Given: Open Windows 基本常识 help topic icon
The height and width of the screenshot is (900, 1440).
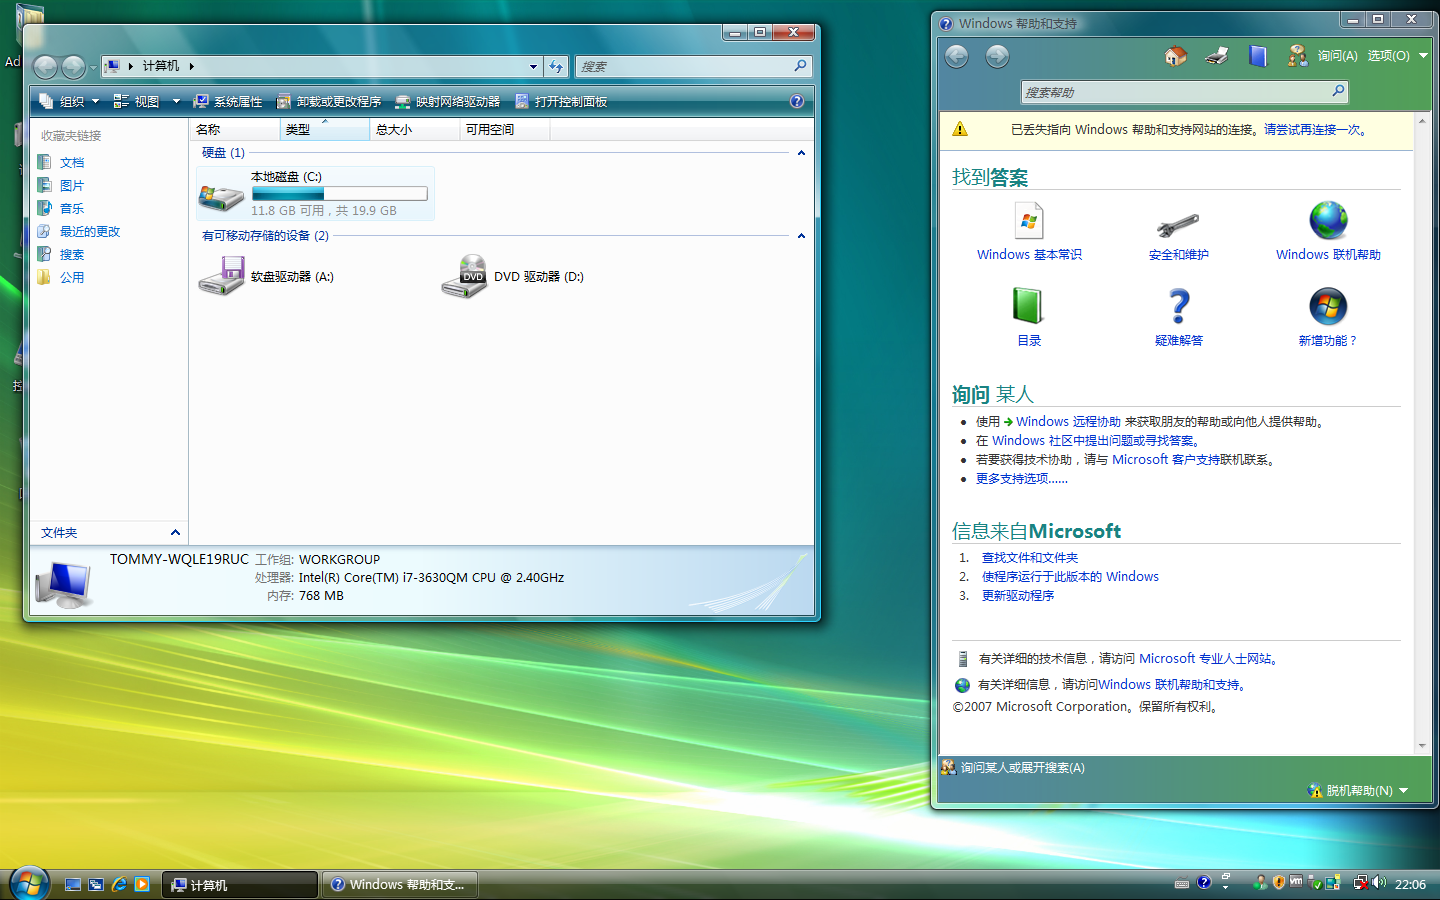Looking at the screenshot, I should [x=1029, y=220].
